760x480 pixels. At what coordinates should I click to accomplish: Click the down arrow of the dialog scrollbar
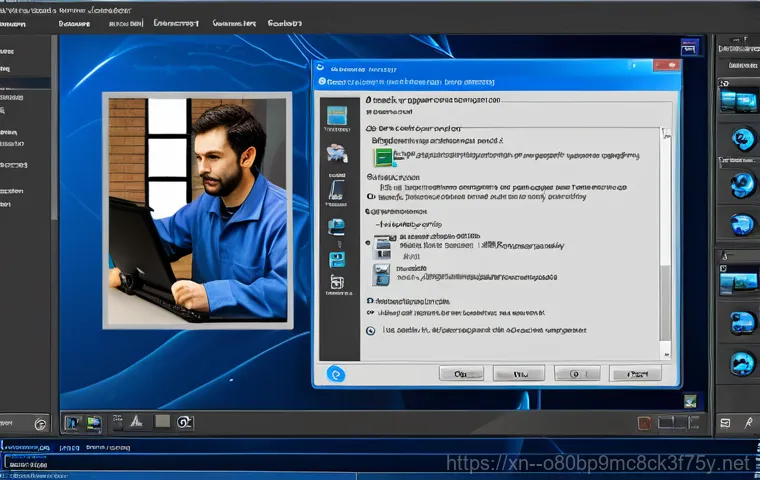tap(666, 355)
